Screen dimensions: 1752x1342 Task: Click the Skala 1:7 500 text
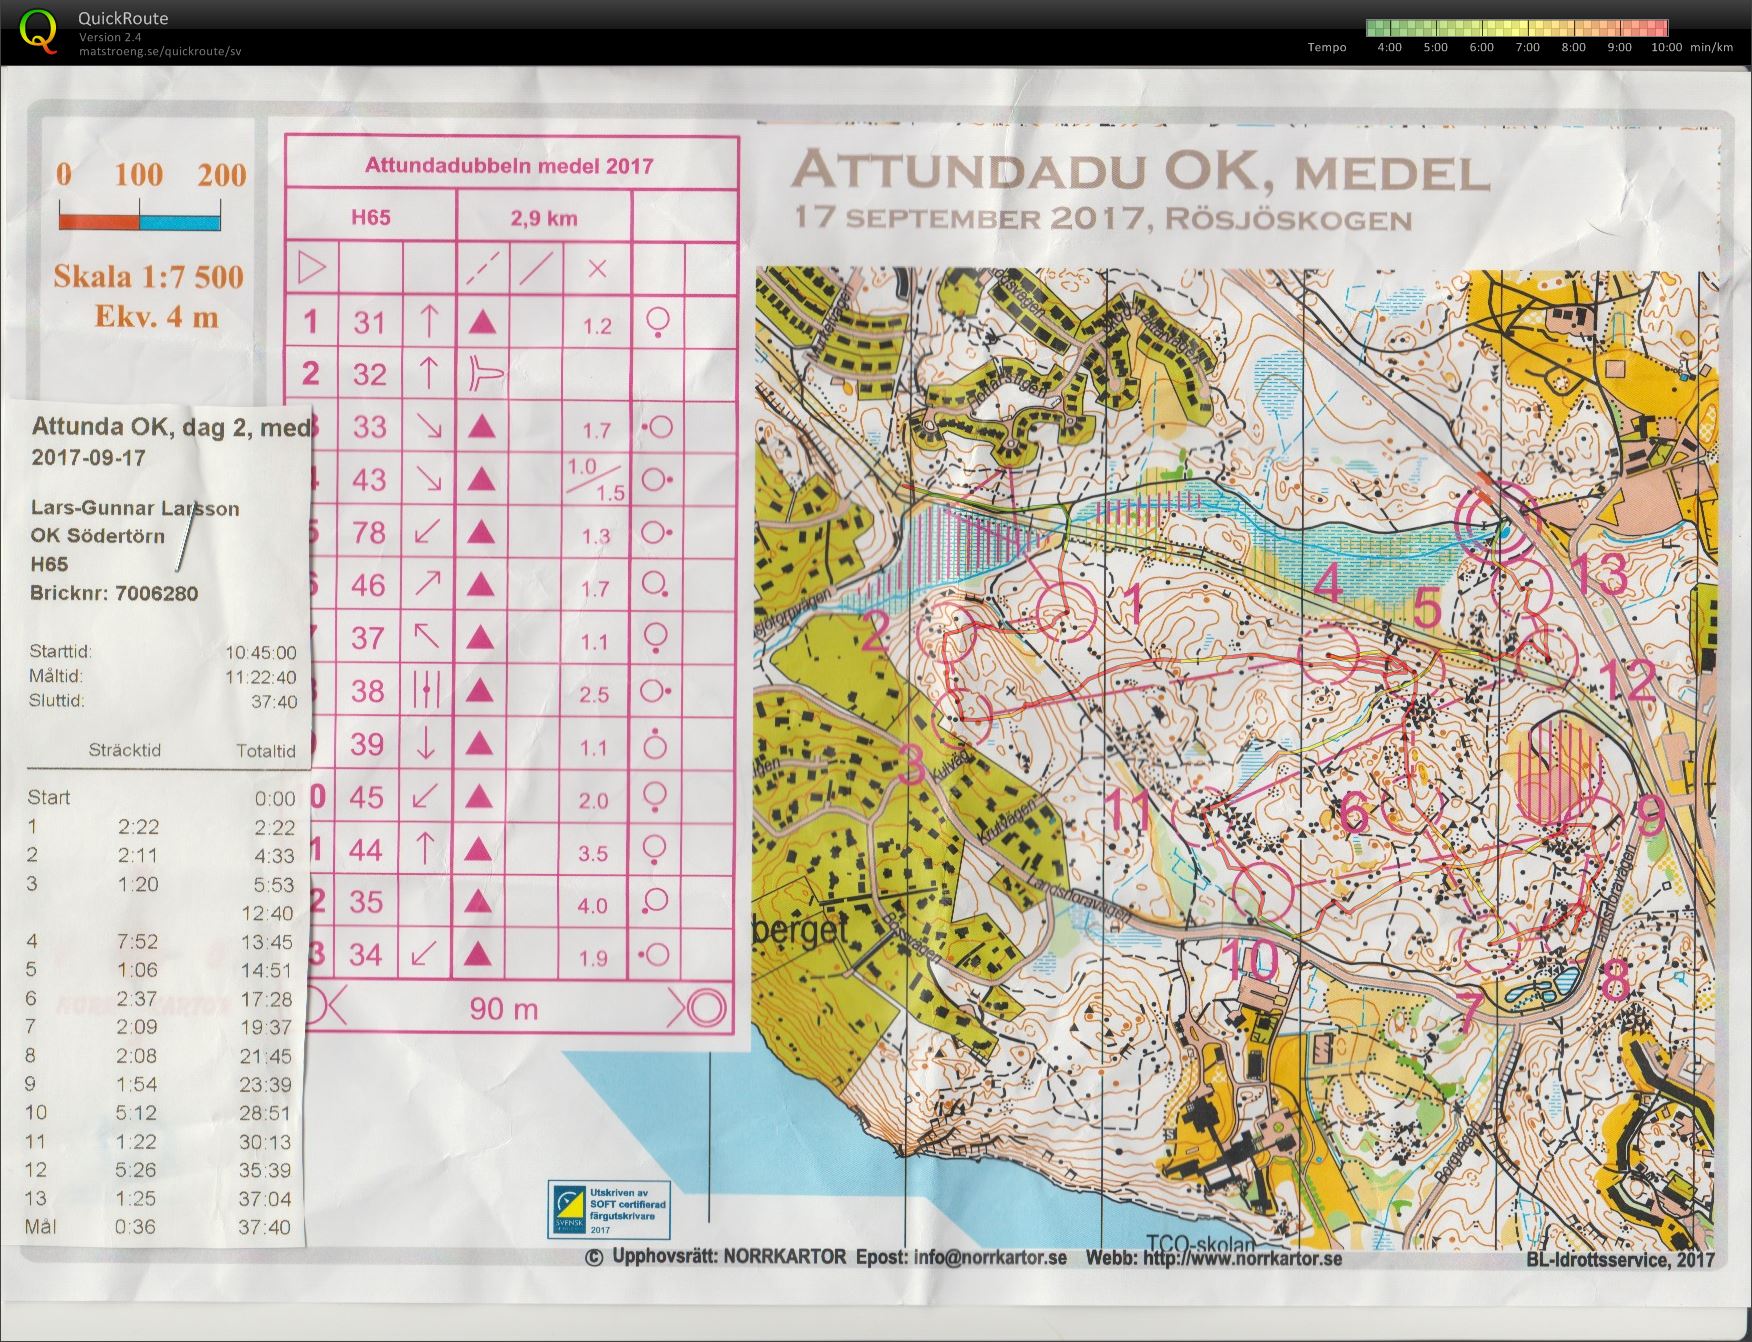click(x=148, y=275)
